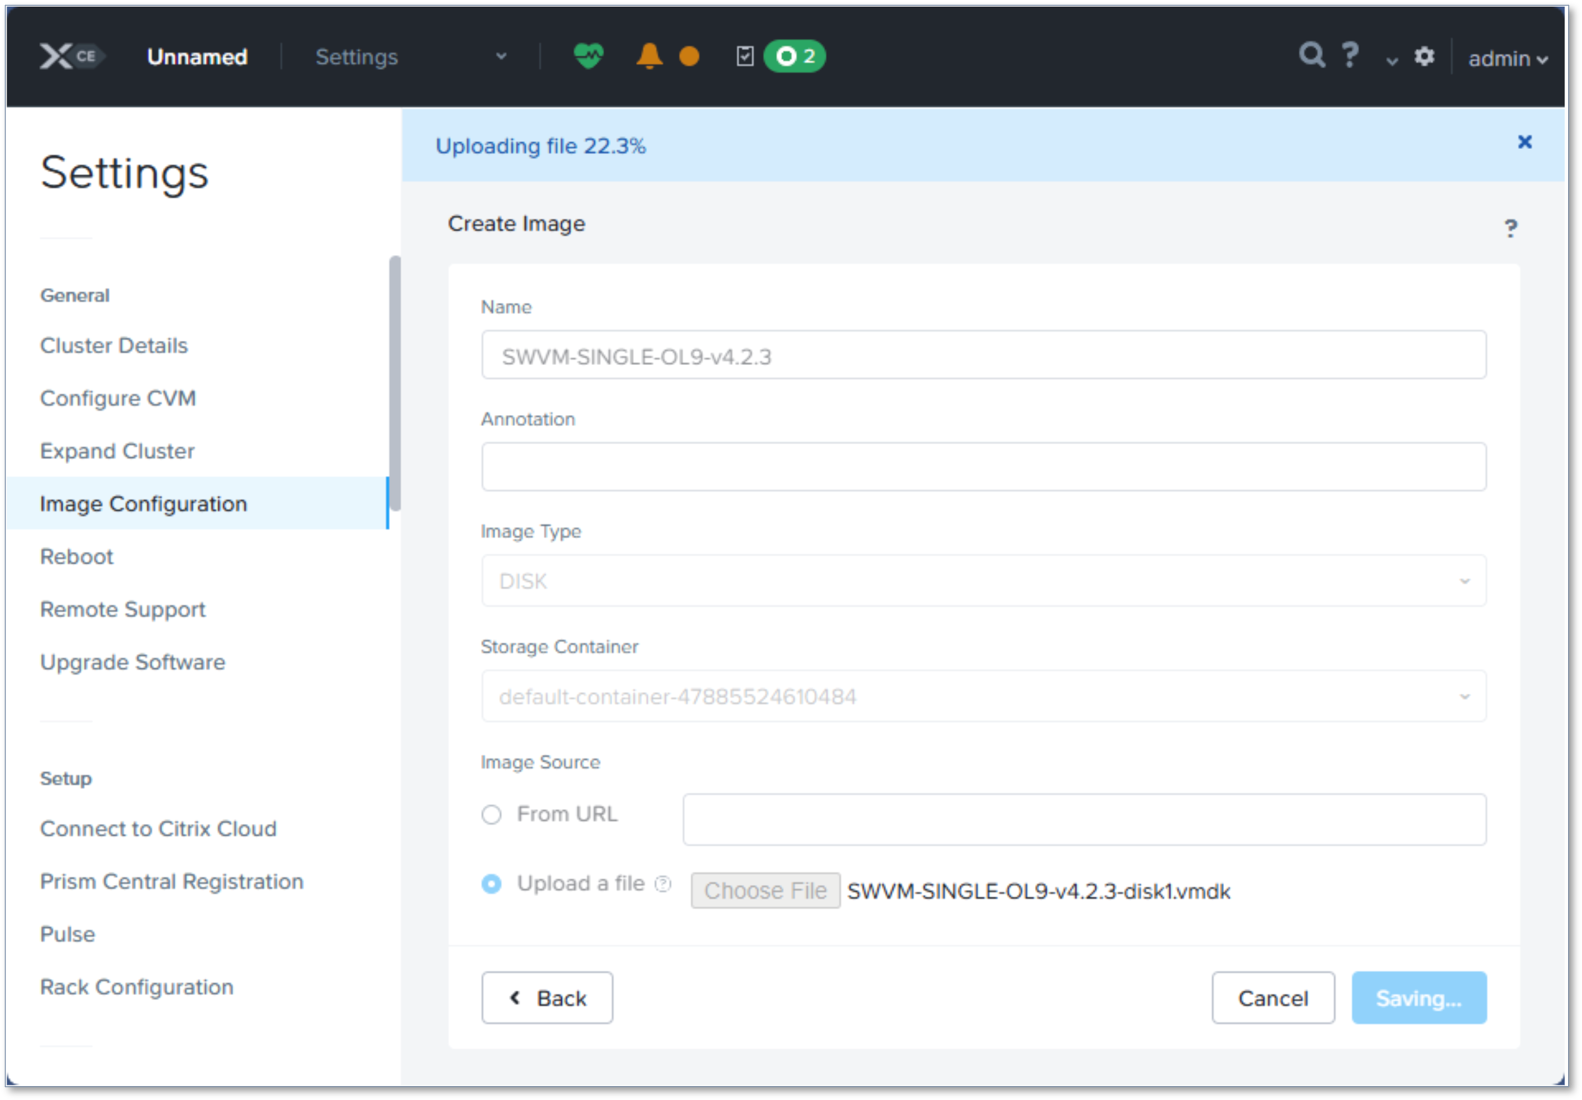Image resolution: width=1582 pixels, height=1100 pixels.
Task: Click the Nutanix CE logo icon
Action: click(70, 56)
